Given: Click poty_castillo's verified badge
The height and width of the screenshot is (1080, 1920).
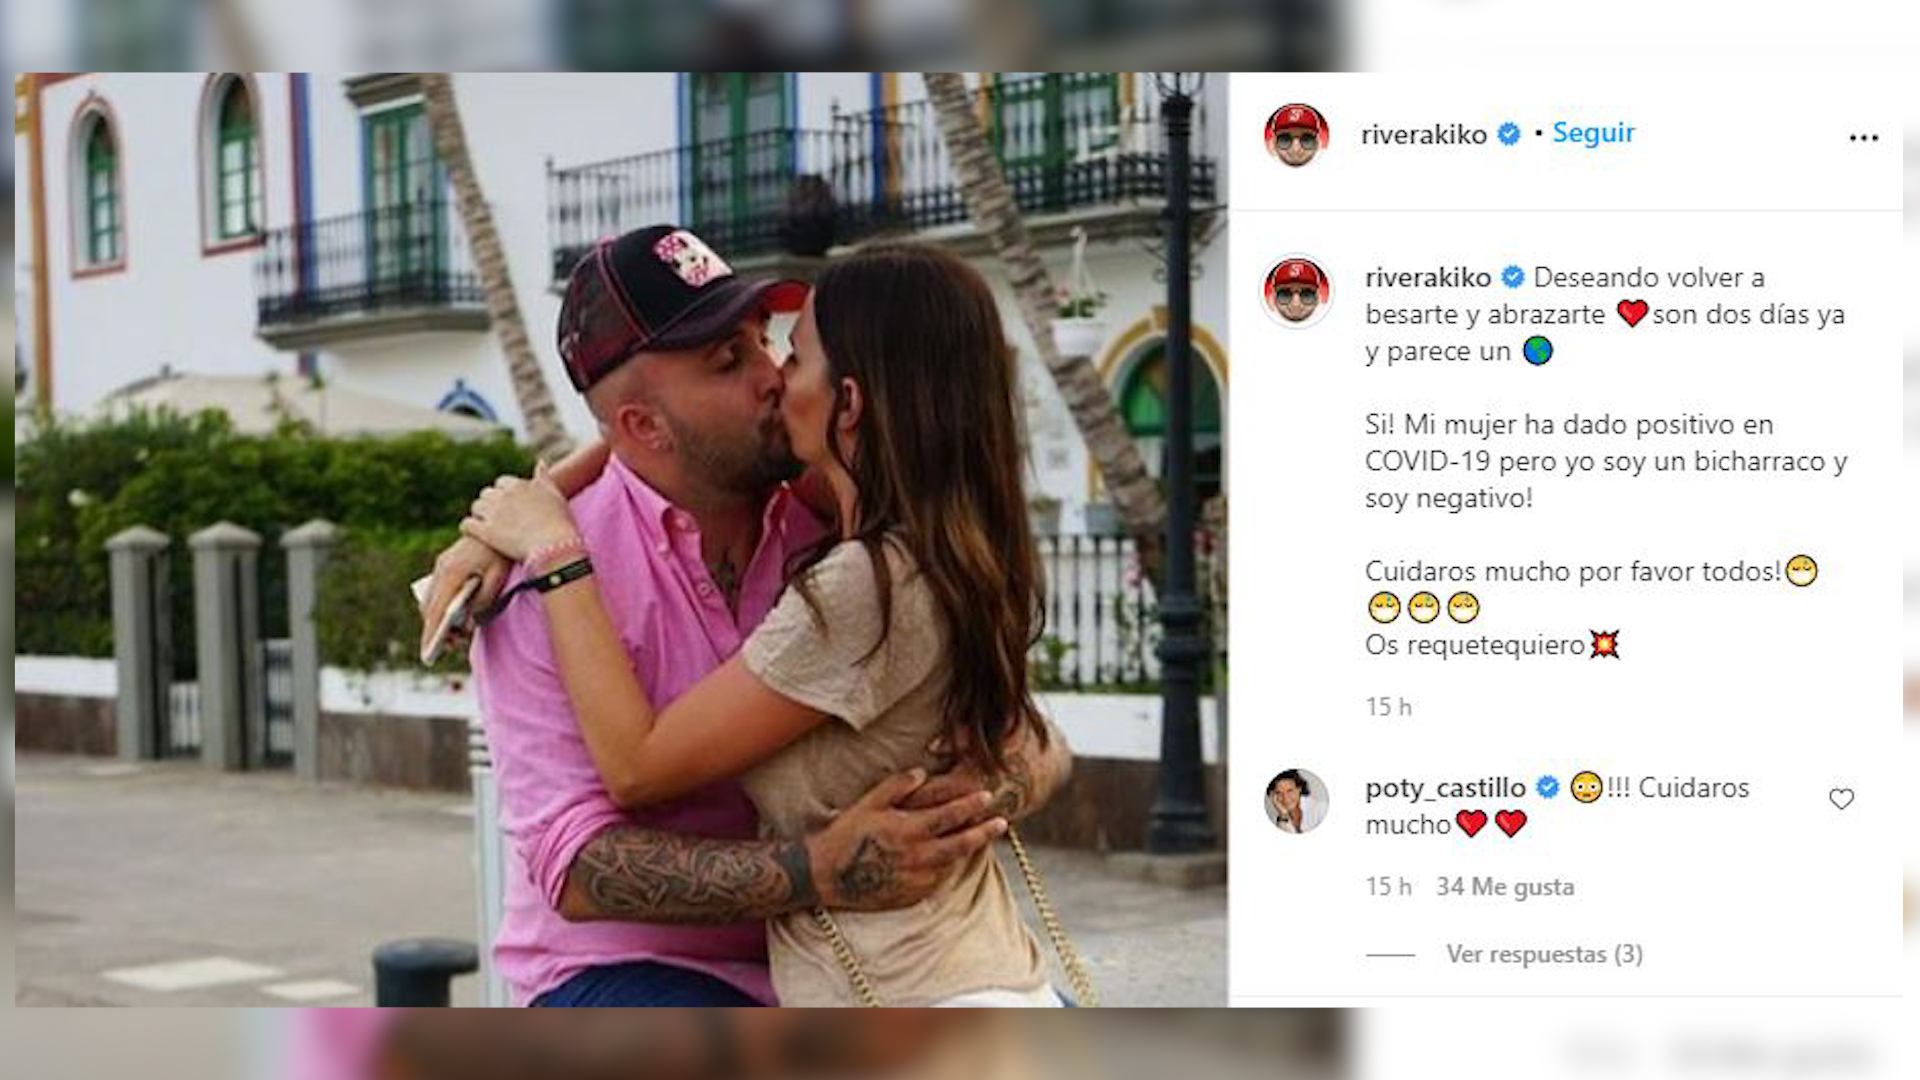Looking at the screenshot, I should click(x=1547, y=787).
